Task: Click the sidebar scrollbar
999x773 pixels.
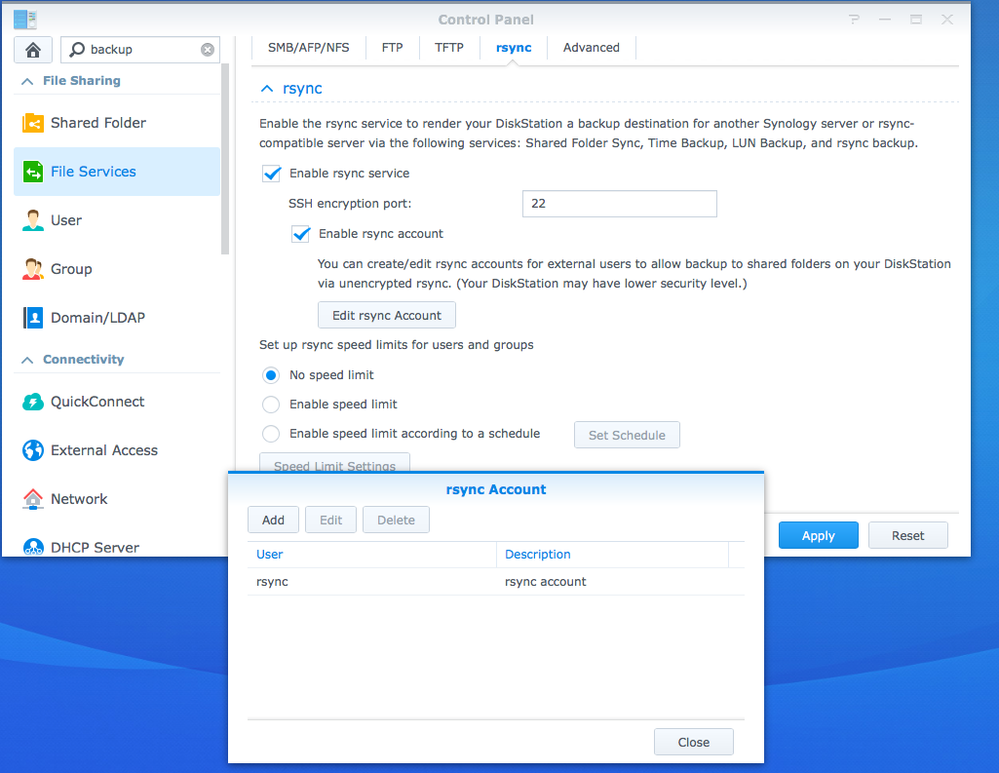Action: click(225, 159)
